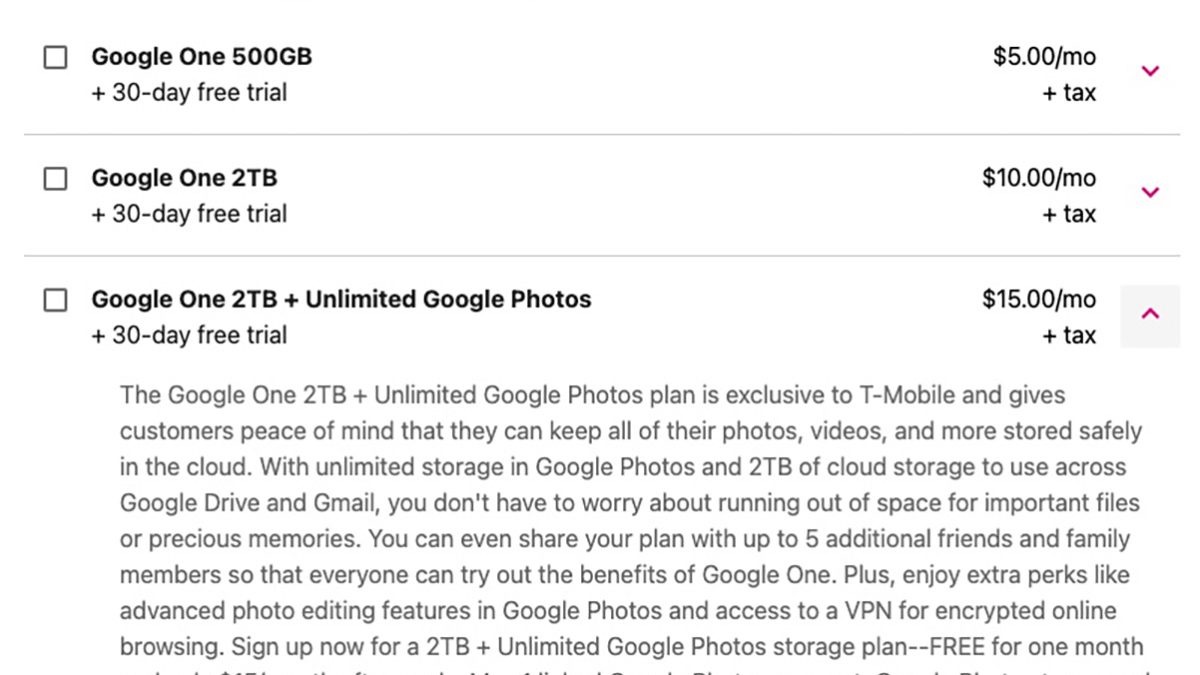Click the free trial text under Google One 2TB

[x=189, y=214]
